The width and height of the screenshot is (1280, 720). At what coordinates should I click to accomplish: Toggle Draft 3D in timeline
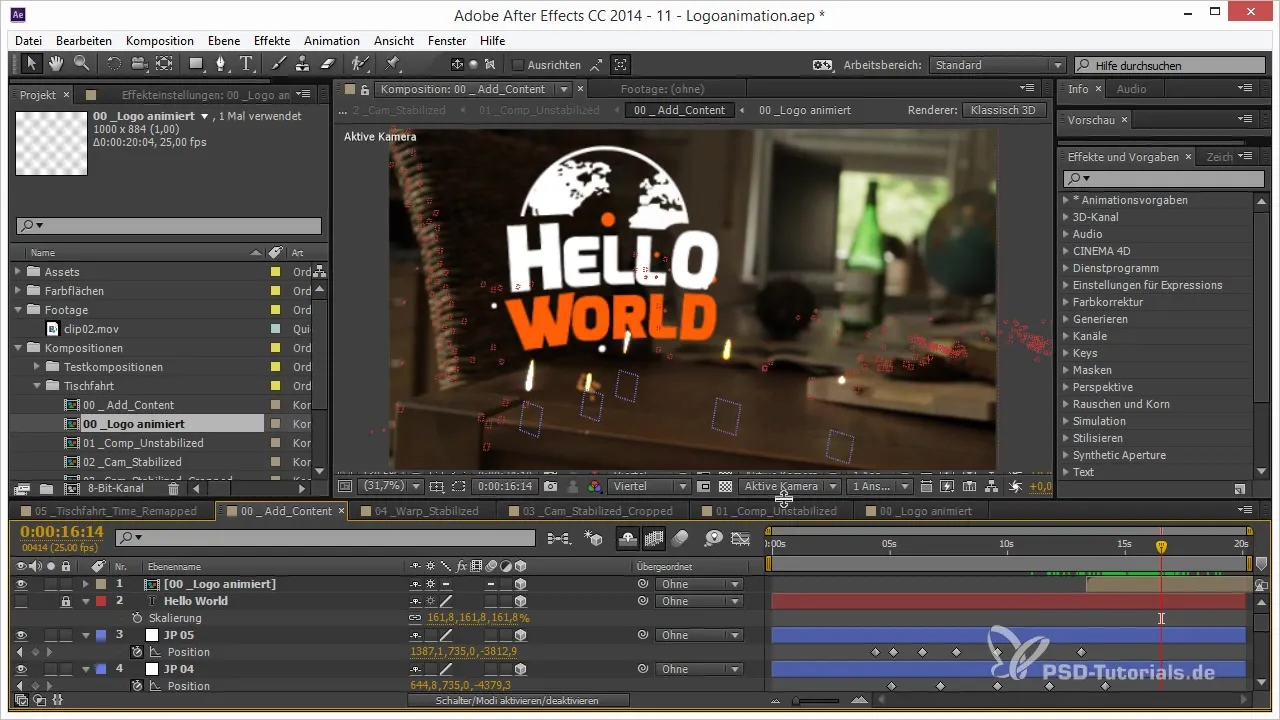(x=593, y=538)
